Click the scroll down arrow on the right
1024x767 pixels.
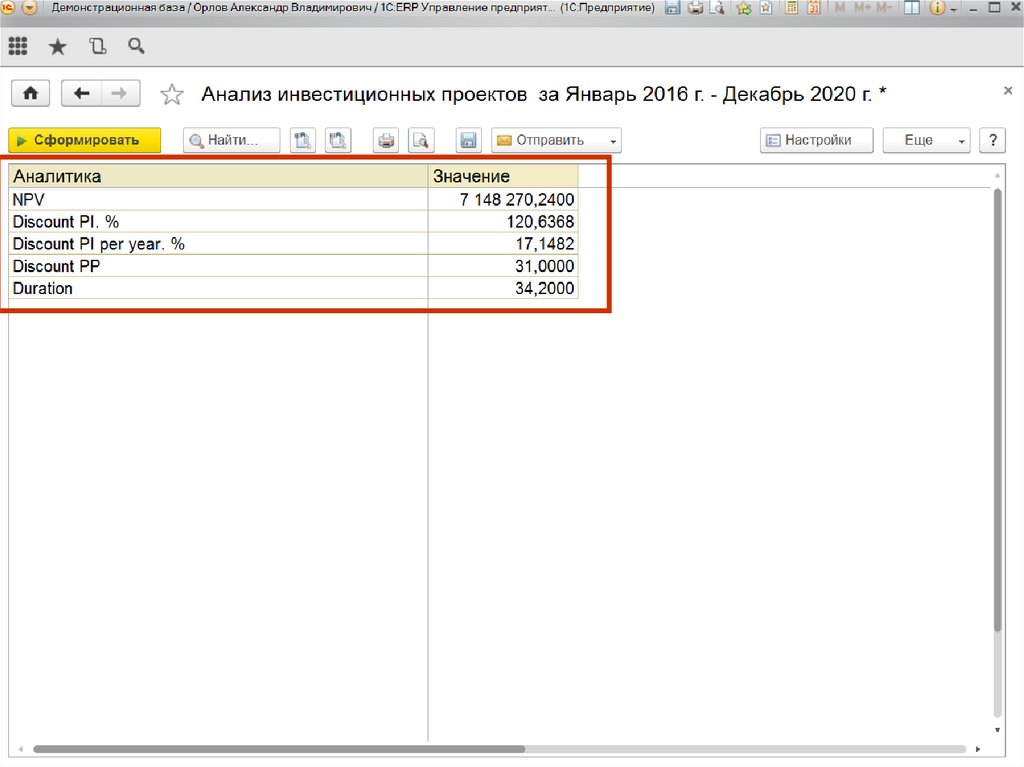point(997,730)
